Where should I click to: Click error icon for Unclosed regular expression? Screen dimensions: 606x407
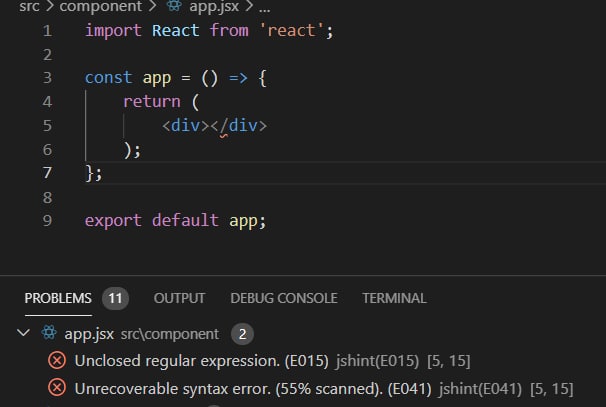pyautogui.click(x=57, y=361)
